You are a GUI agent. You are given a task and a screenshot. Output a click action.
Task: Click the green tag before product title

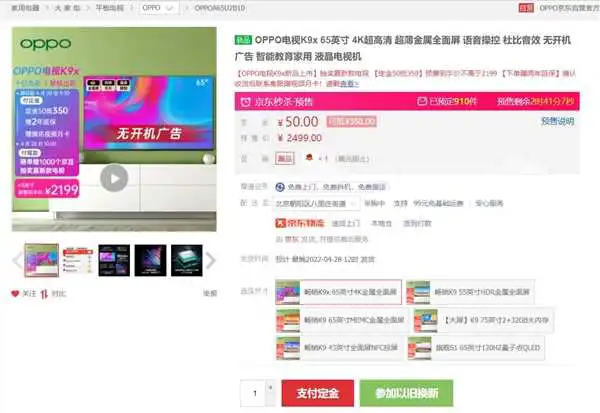[x=243, y=40]
